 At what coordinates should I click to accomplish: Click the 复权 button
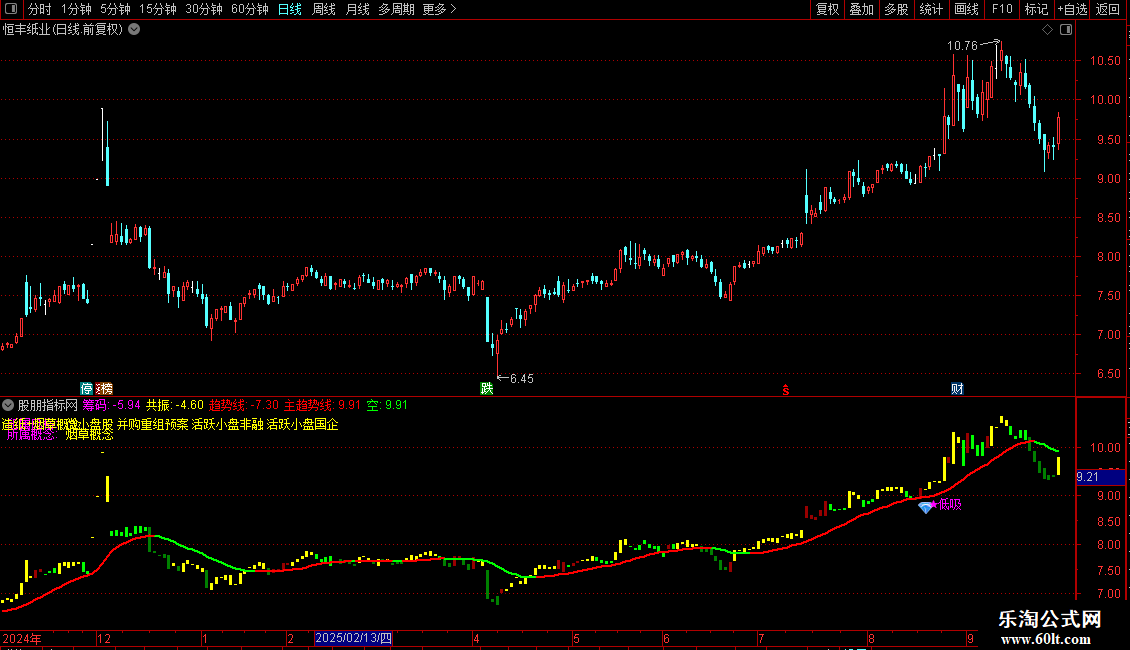[x=827, y=9]
